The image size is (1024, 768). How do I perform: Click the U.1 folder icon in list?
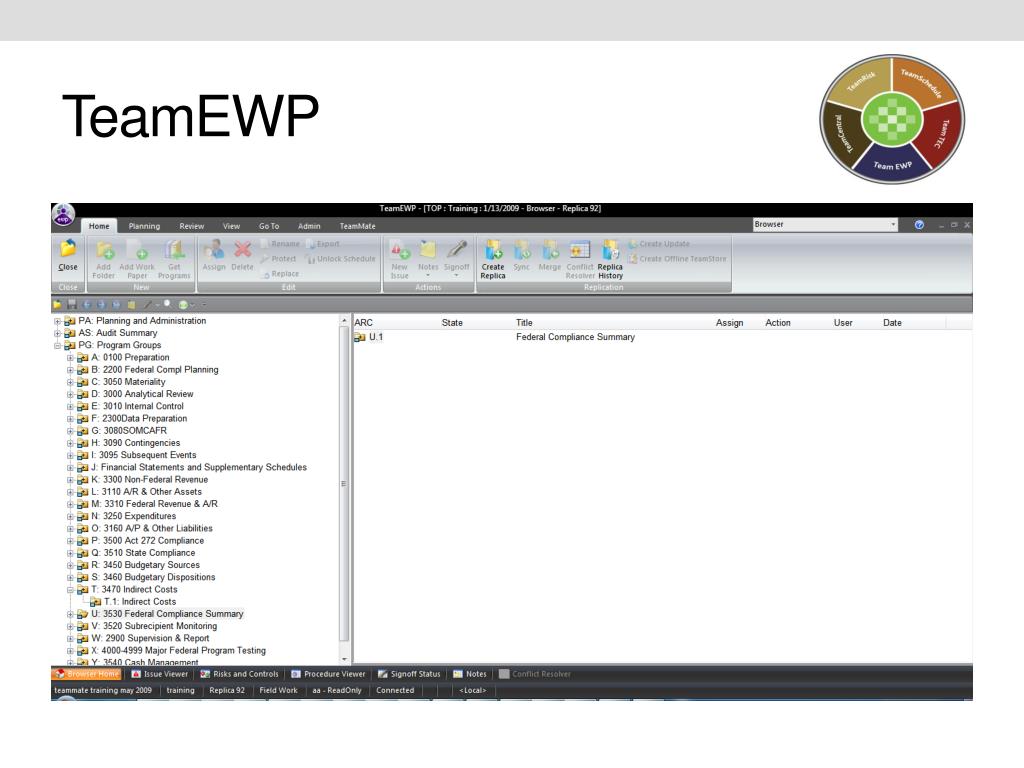tap(360, 337)
